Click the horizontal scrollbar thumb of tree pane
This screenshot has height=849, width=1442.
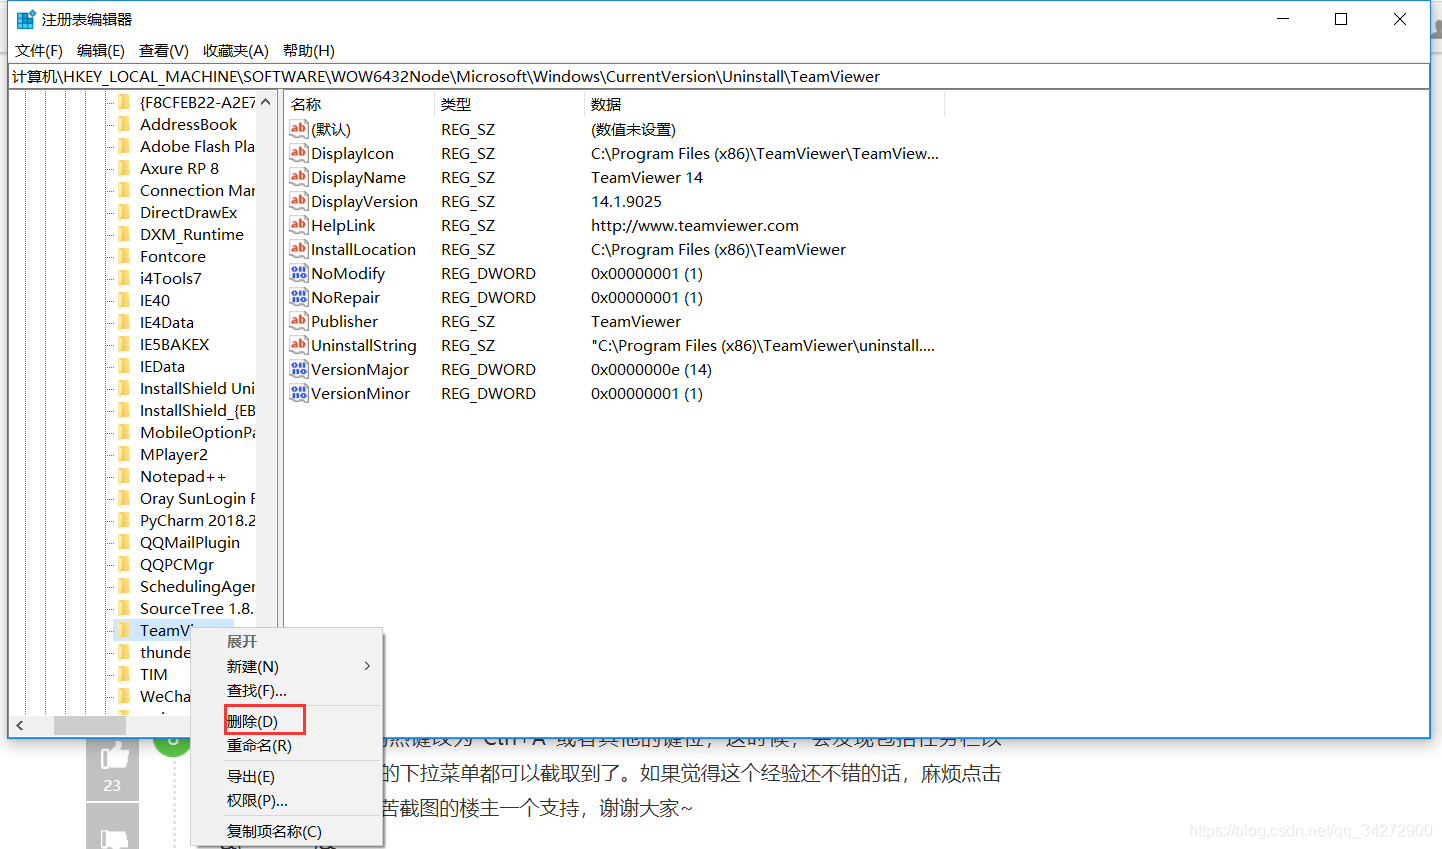(x=90, y=725)
